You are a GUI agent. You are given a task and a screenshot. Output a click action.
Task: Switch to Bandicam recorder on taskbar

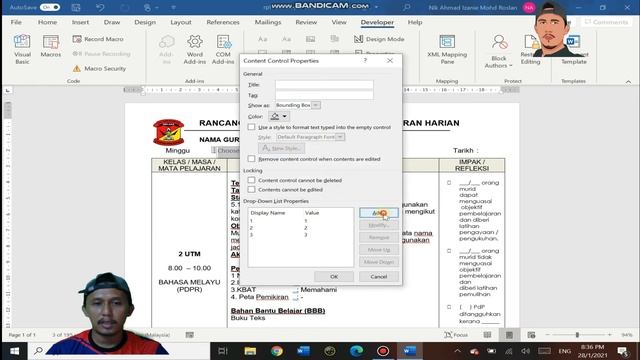click(383, 351)
